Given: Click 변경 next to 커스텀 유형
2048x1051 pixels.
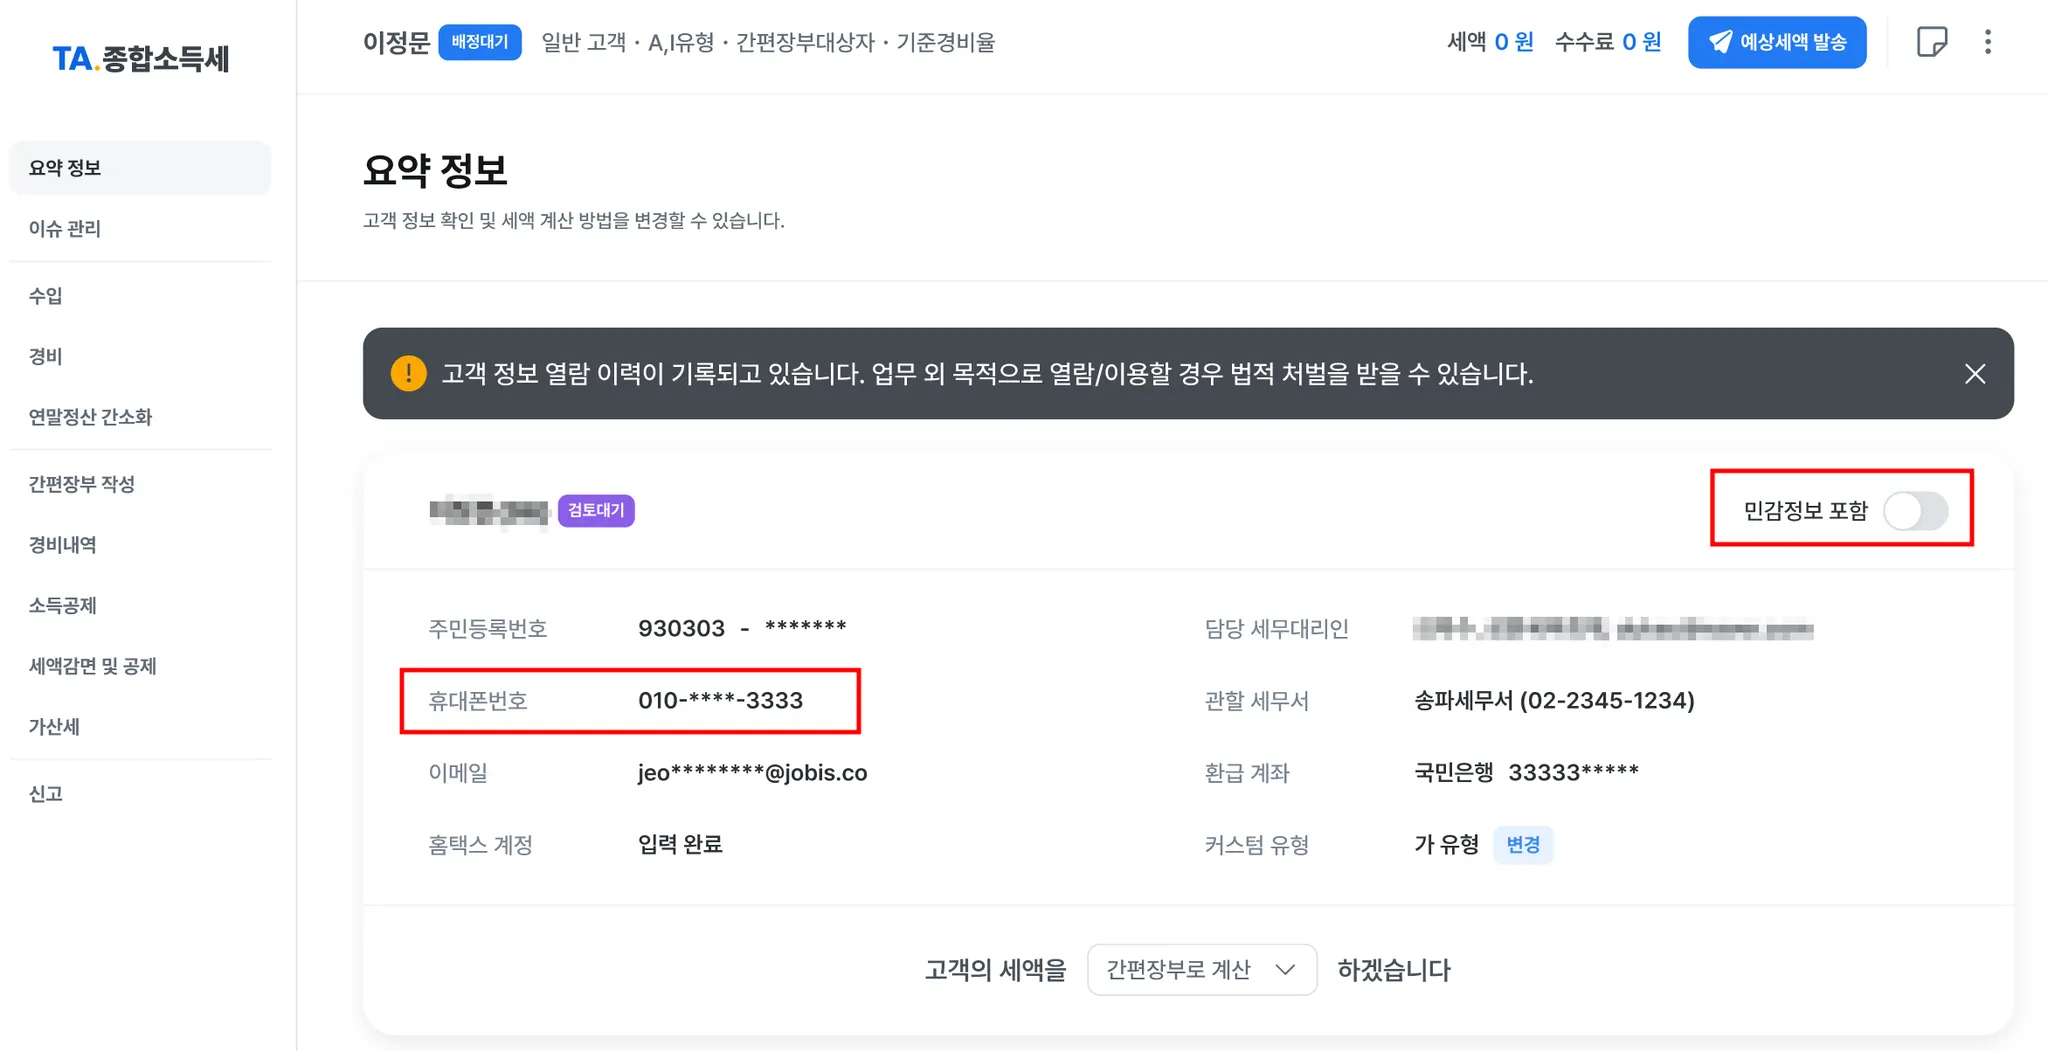Looking at the screenshot, I should coord(1523,845).
